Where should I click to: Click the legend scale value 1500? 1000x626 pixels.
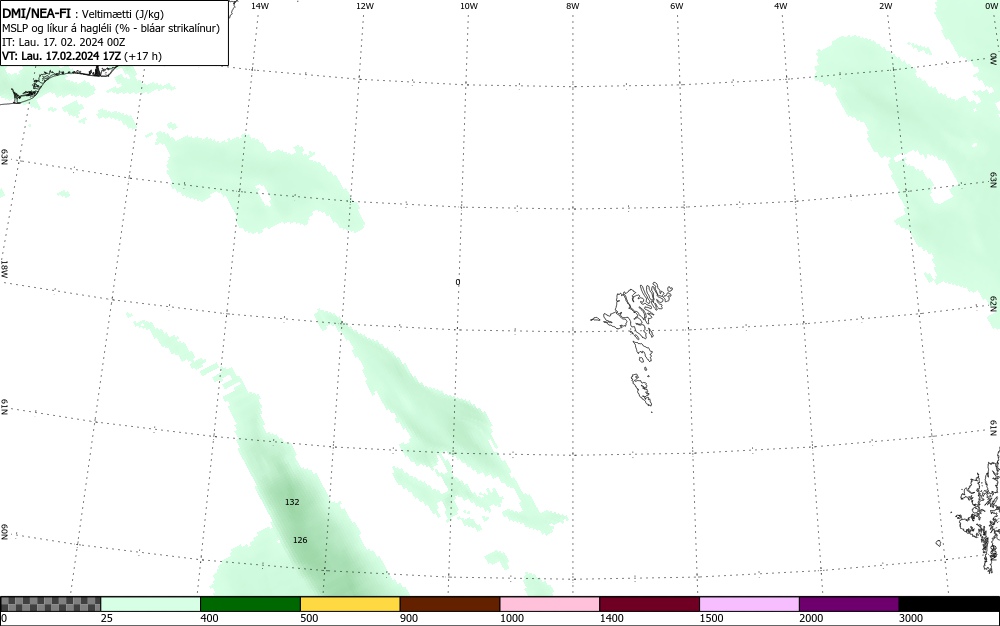click(712, 618)
